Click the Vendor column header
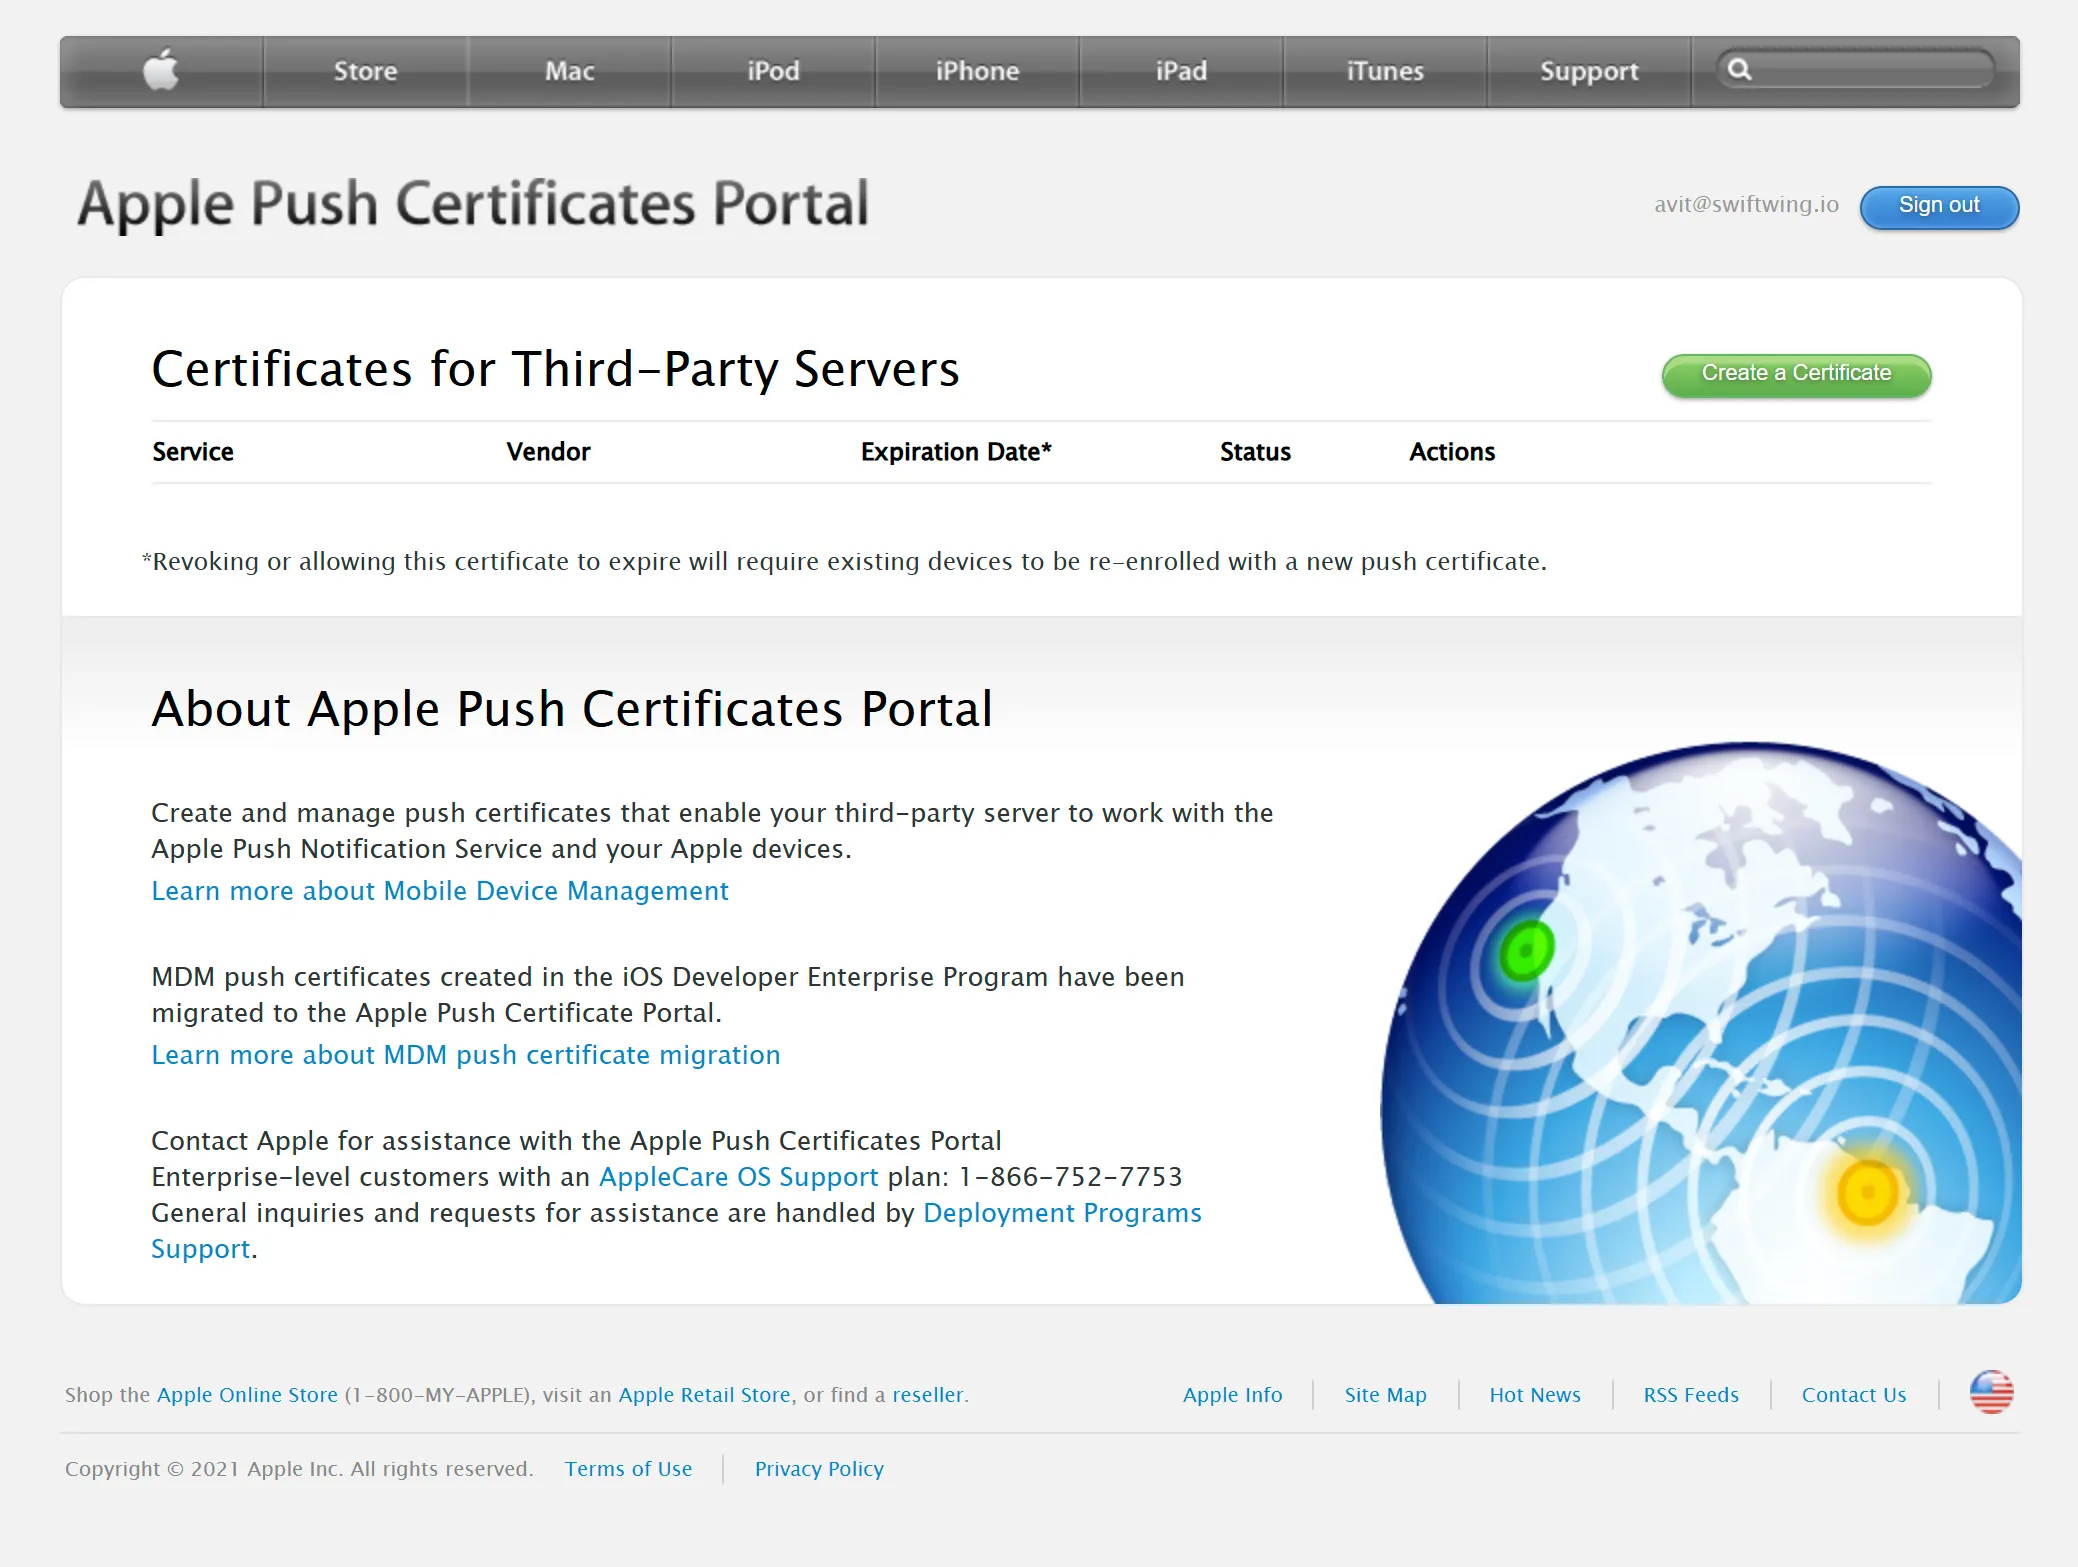Screen dimensions: 2078x1567 pos(548,452)
